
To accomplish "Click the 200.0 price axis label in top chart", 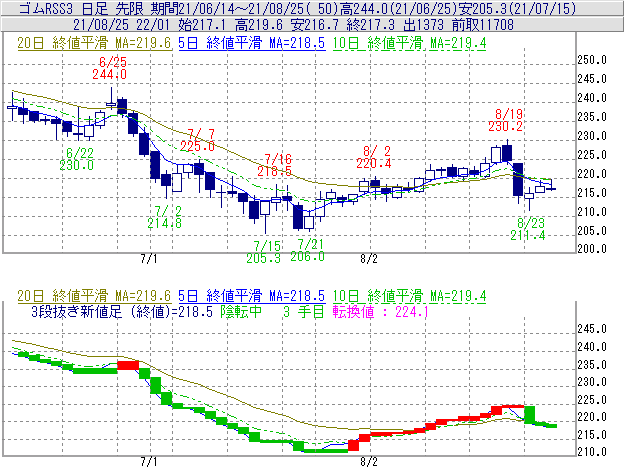I will (x=592, y=249).
